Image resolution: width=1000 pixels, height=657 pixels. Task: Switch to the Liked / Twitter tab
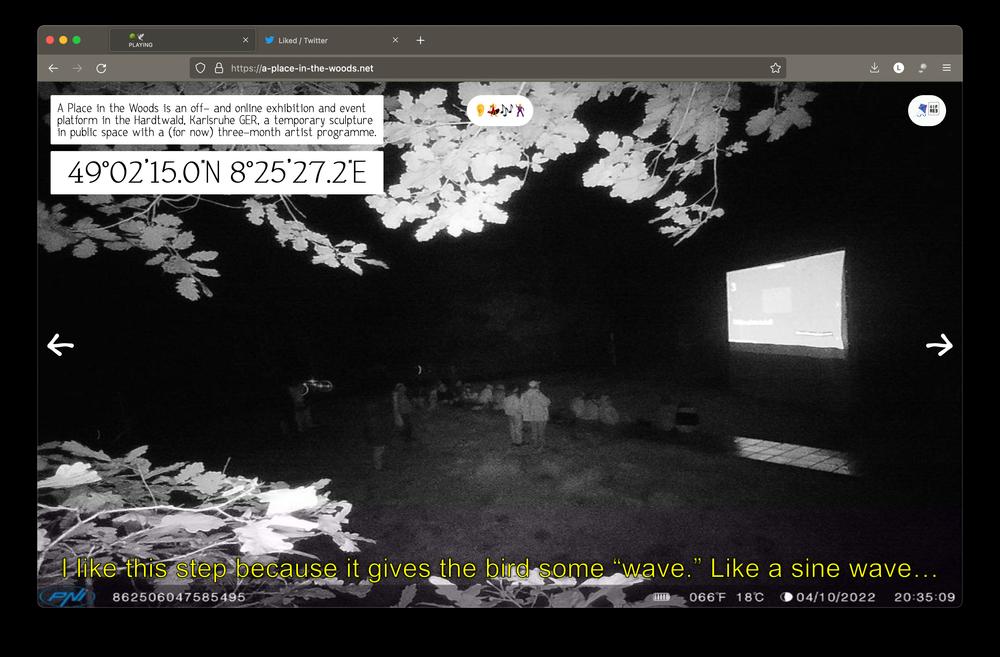coord(332,40)
